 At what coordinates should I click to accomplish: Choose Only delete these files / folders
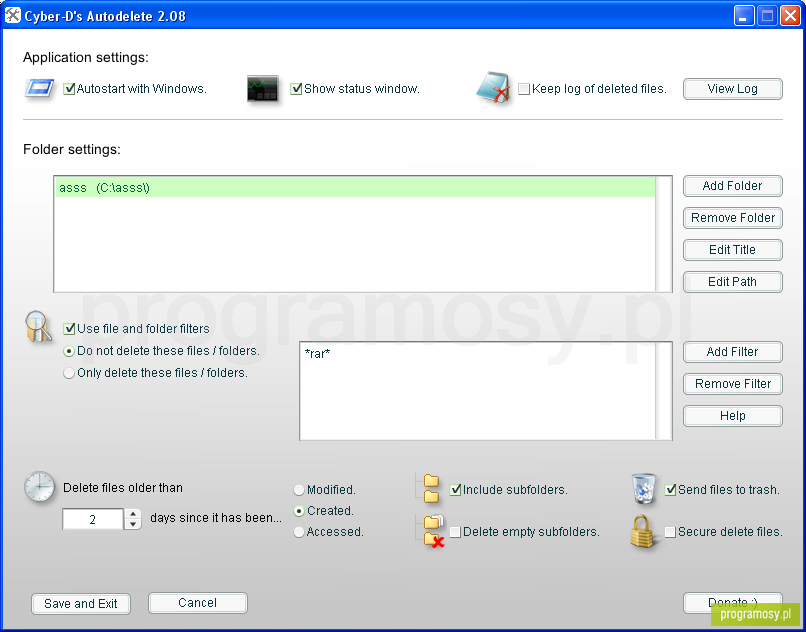(x=69, y=373)
